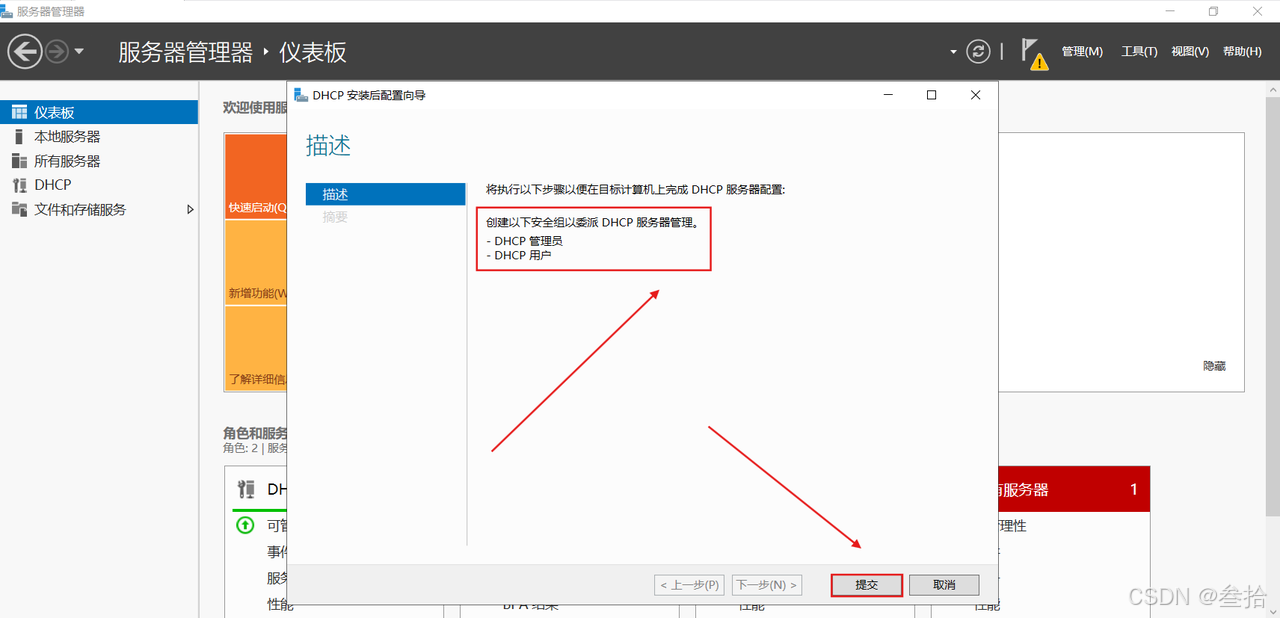Click the 本地服务器 sidebar icon
Image resolution: width=1280 pixels, height=618 pixels.
click(x=19, y=137)
